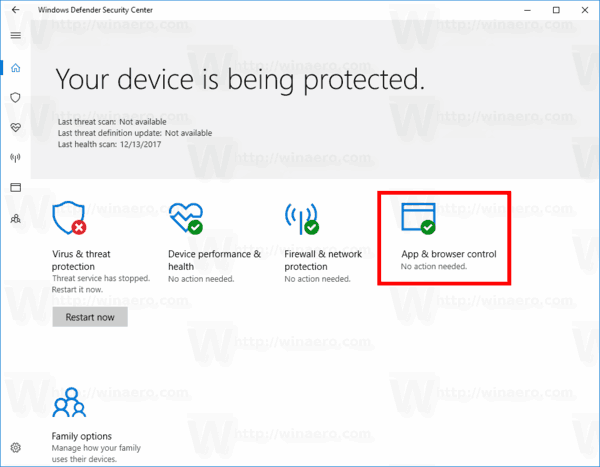Maximize the Windows Defender Security Center window

[556, 10]
